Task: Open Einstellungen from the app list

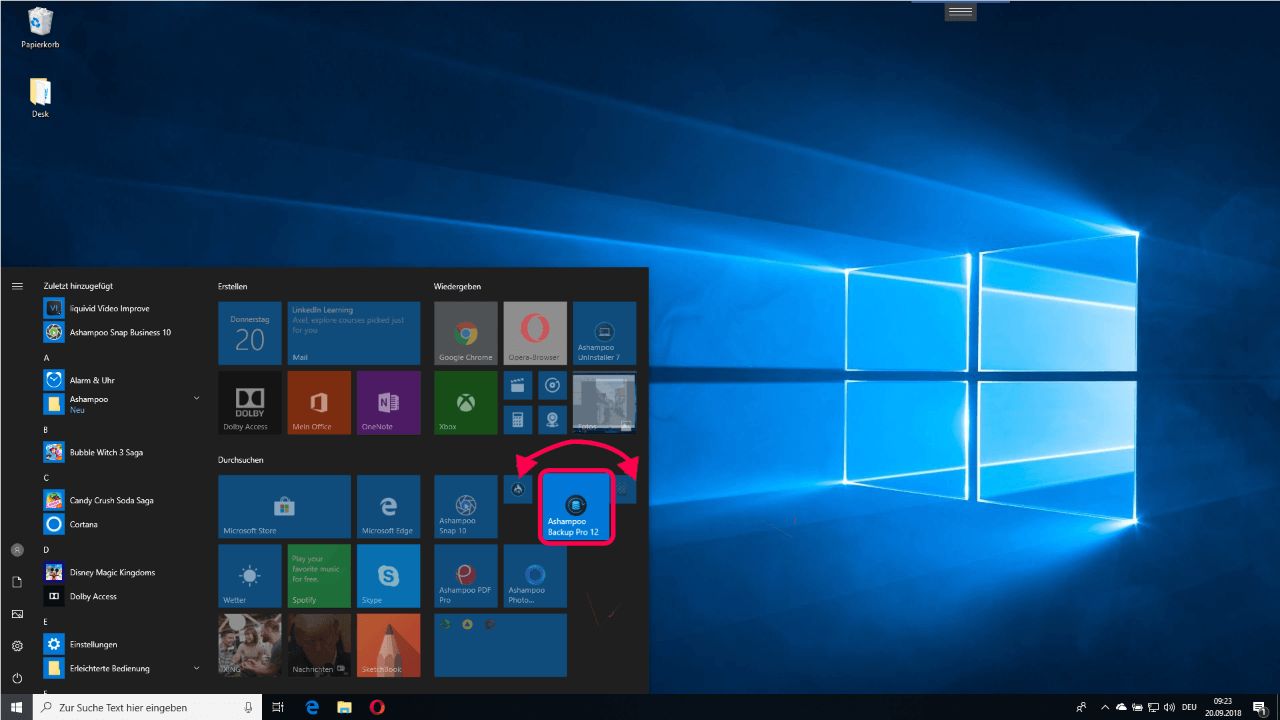Action: [x=123, y=644]
